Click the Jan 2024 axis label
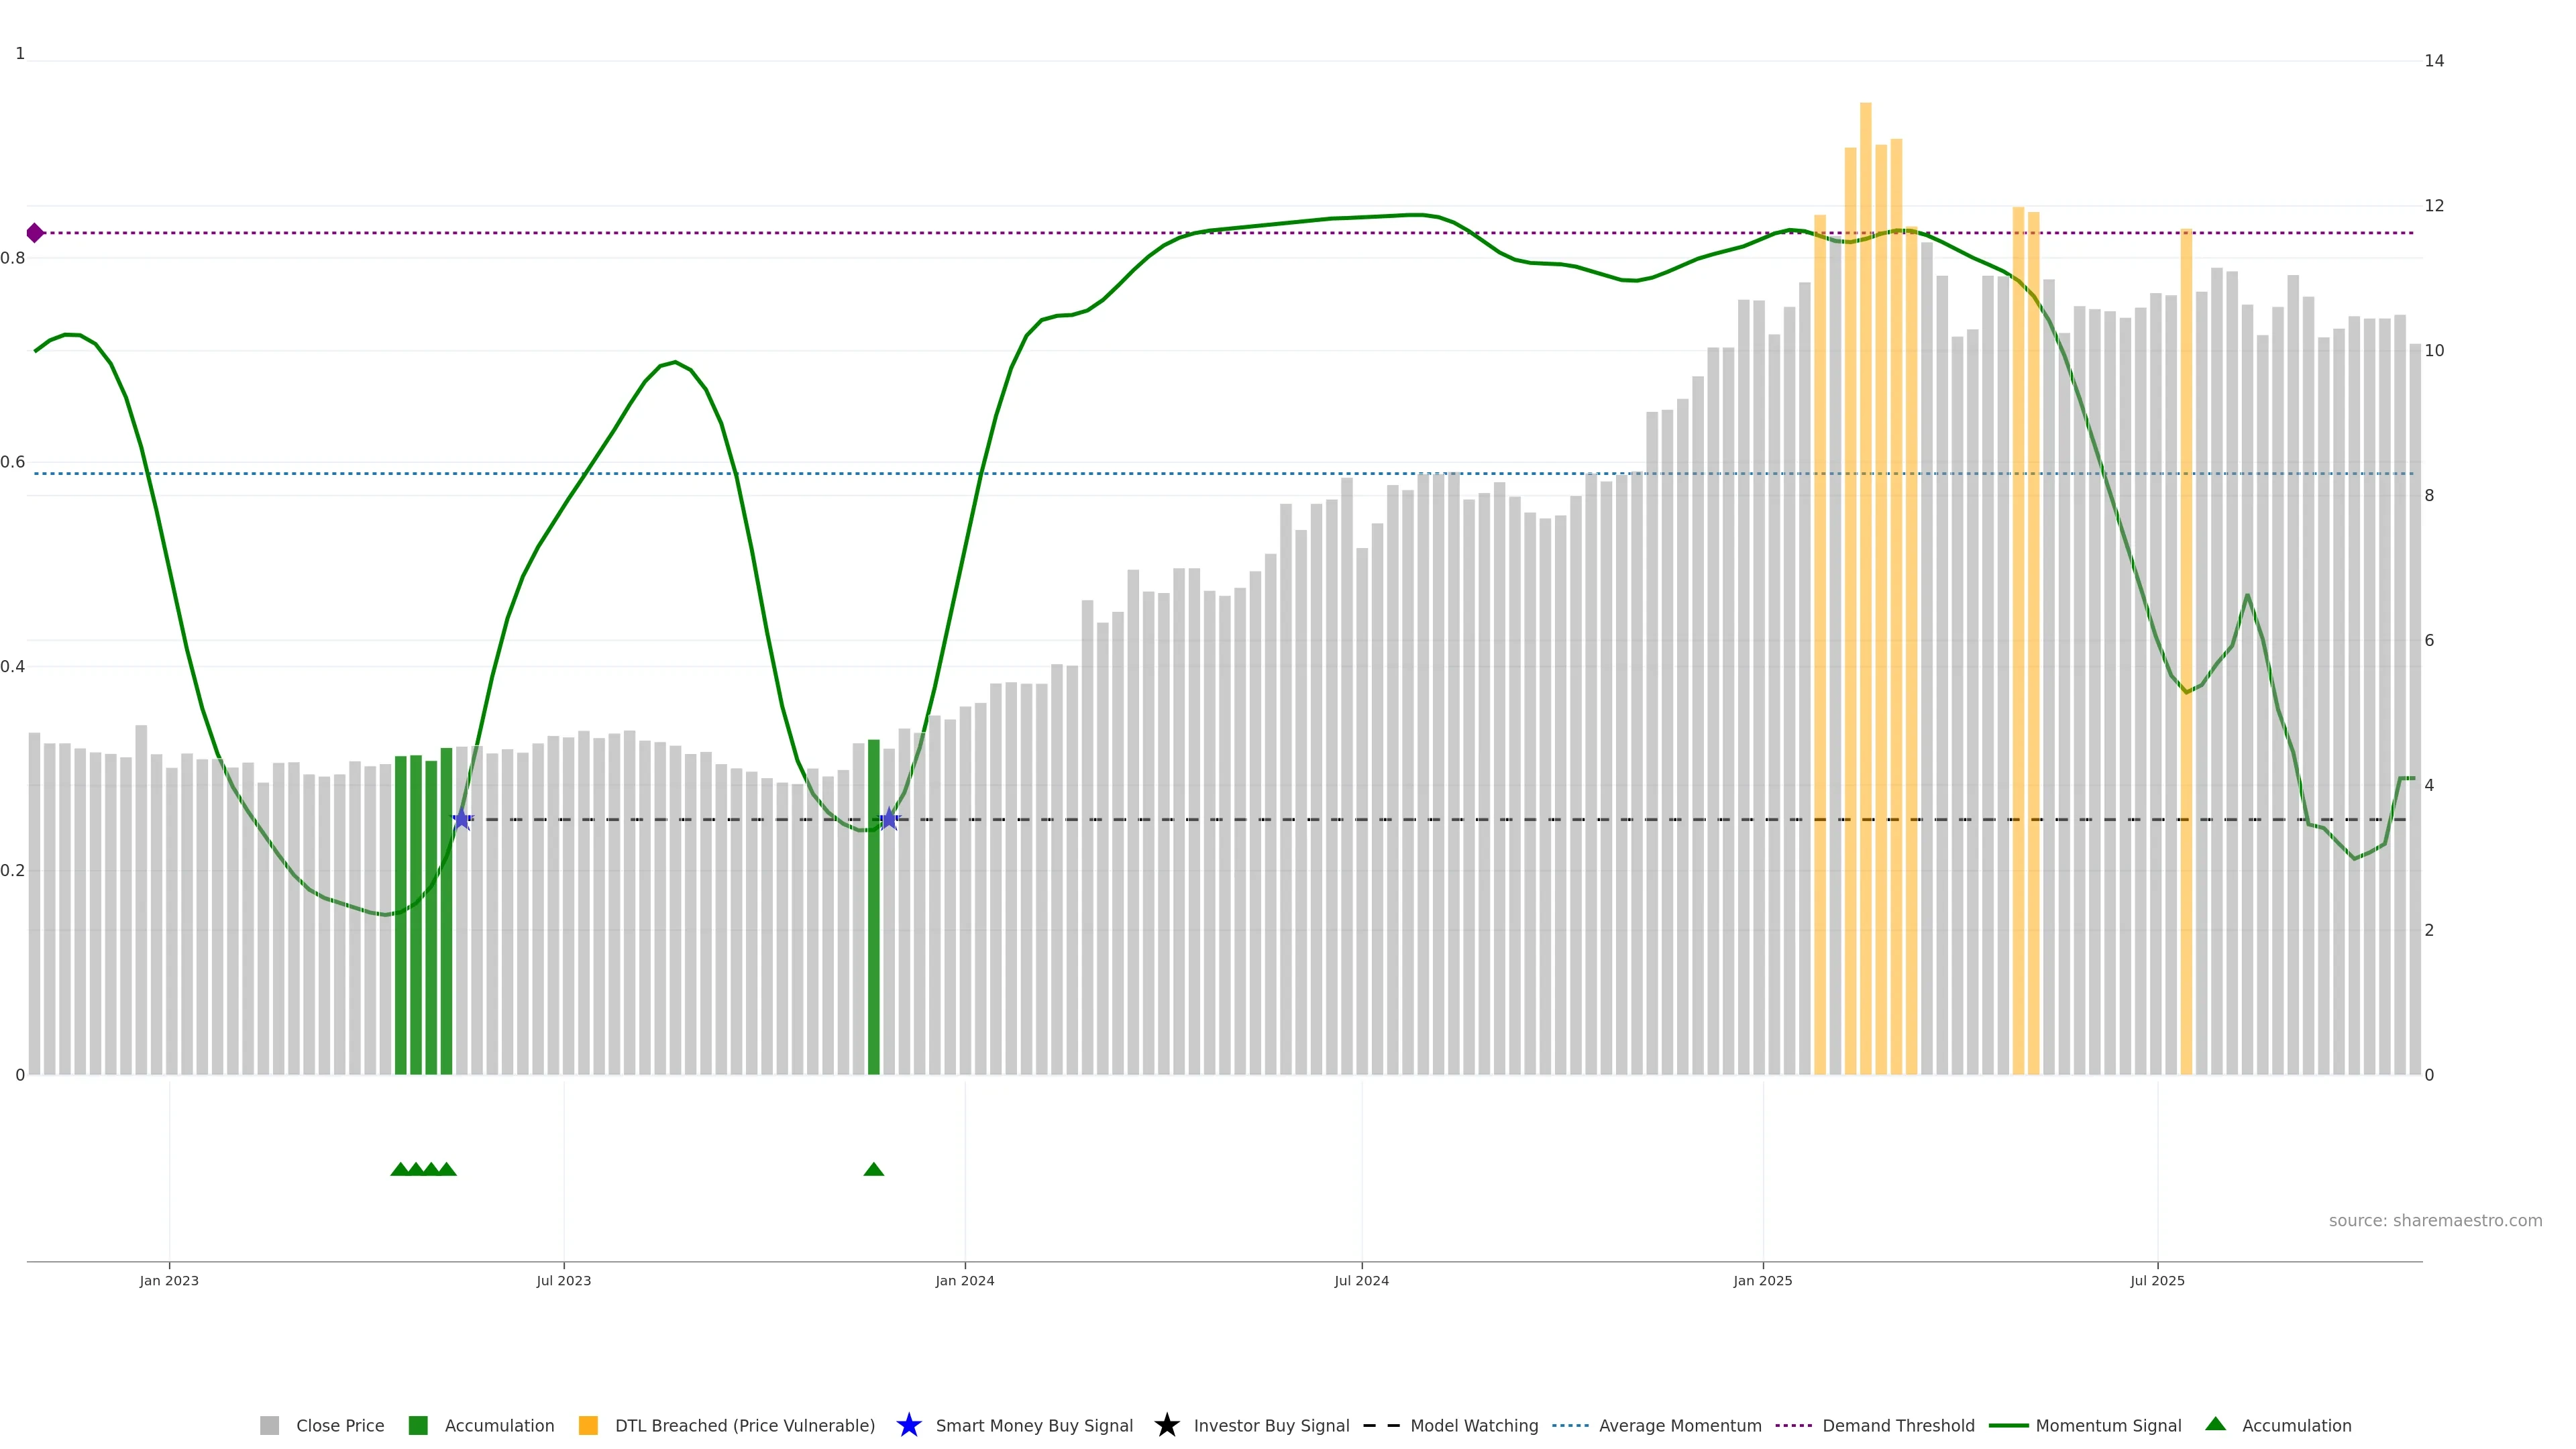Screen dimensions: 2576x1449 point(964,1280)
